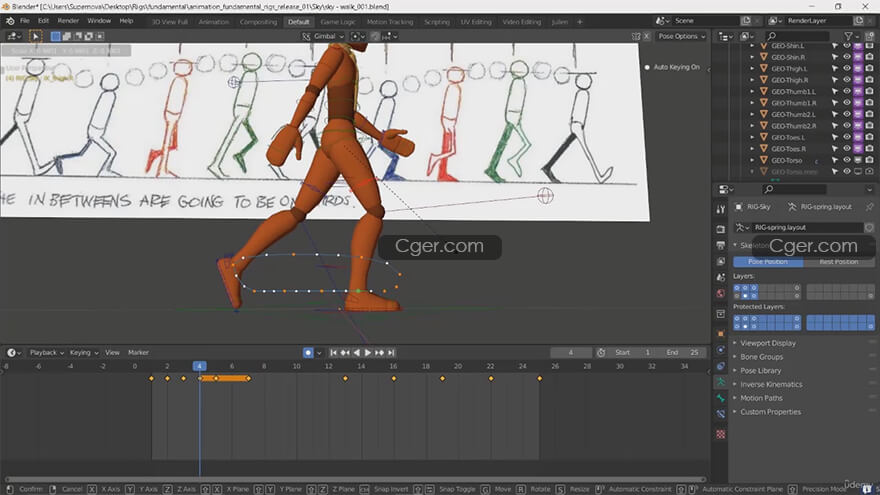Click the Rest Position button

tap(838, 262)
